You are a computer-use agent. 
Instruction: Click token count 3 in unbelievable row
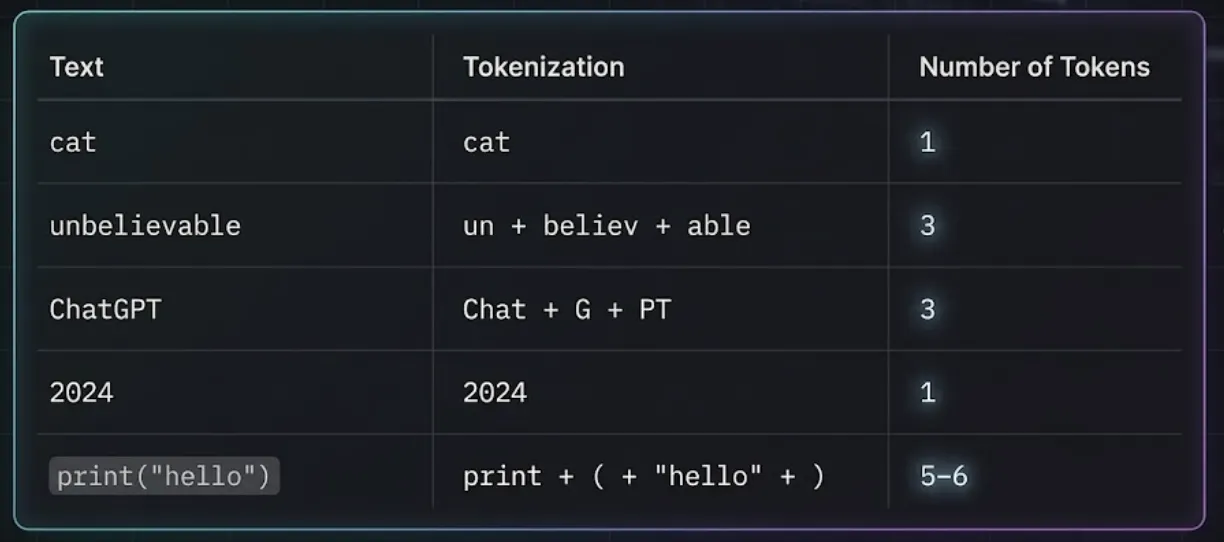pos(927,226)
